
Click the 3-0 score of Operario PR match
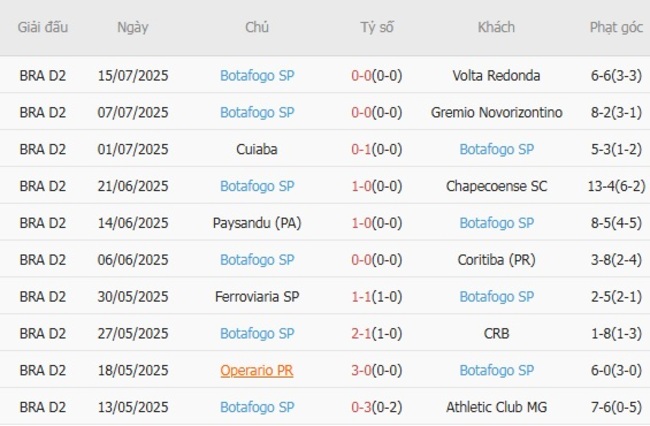361,370
